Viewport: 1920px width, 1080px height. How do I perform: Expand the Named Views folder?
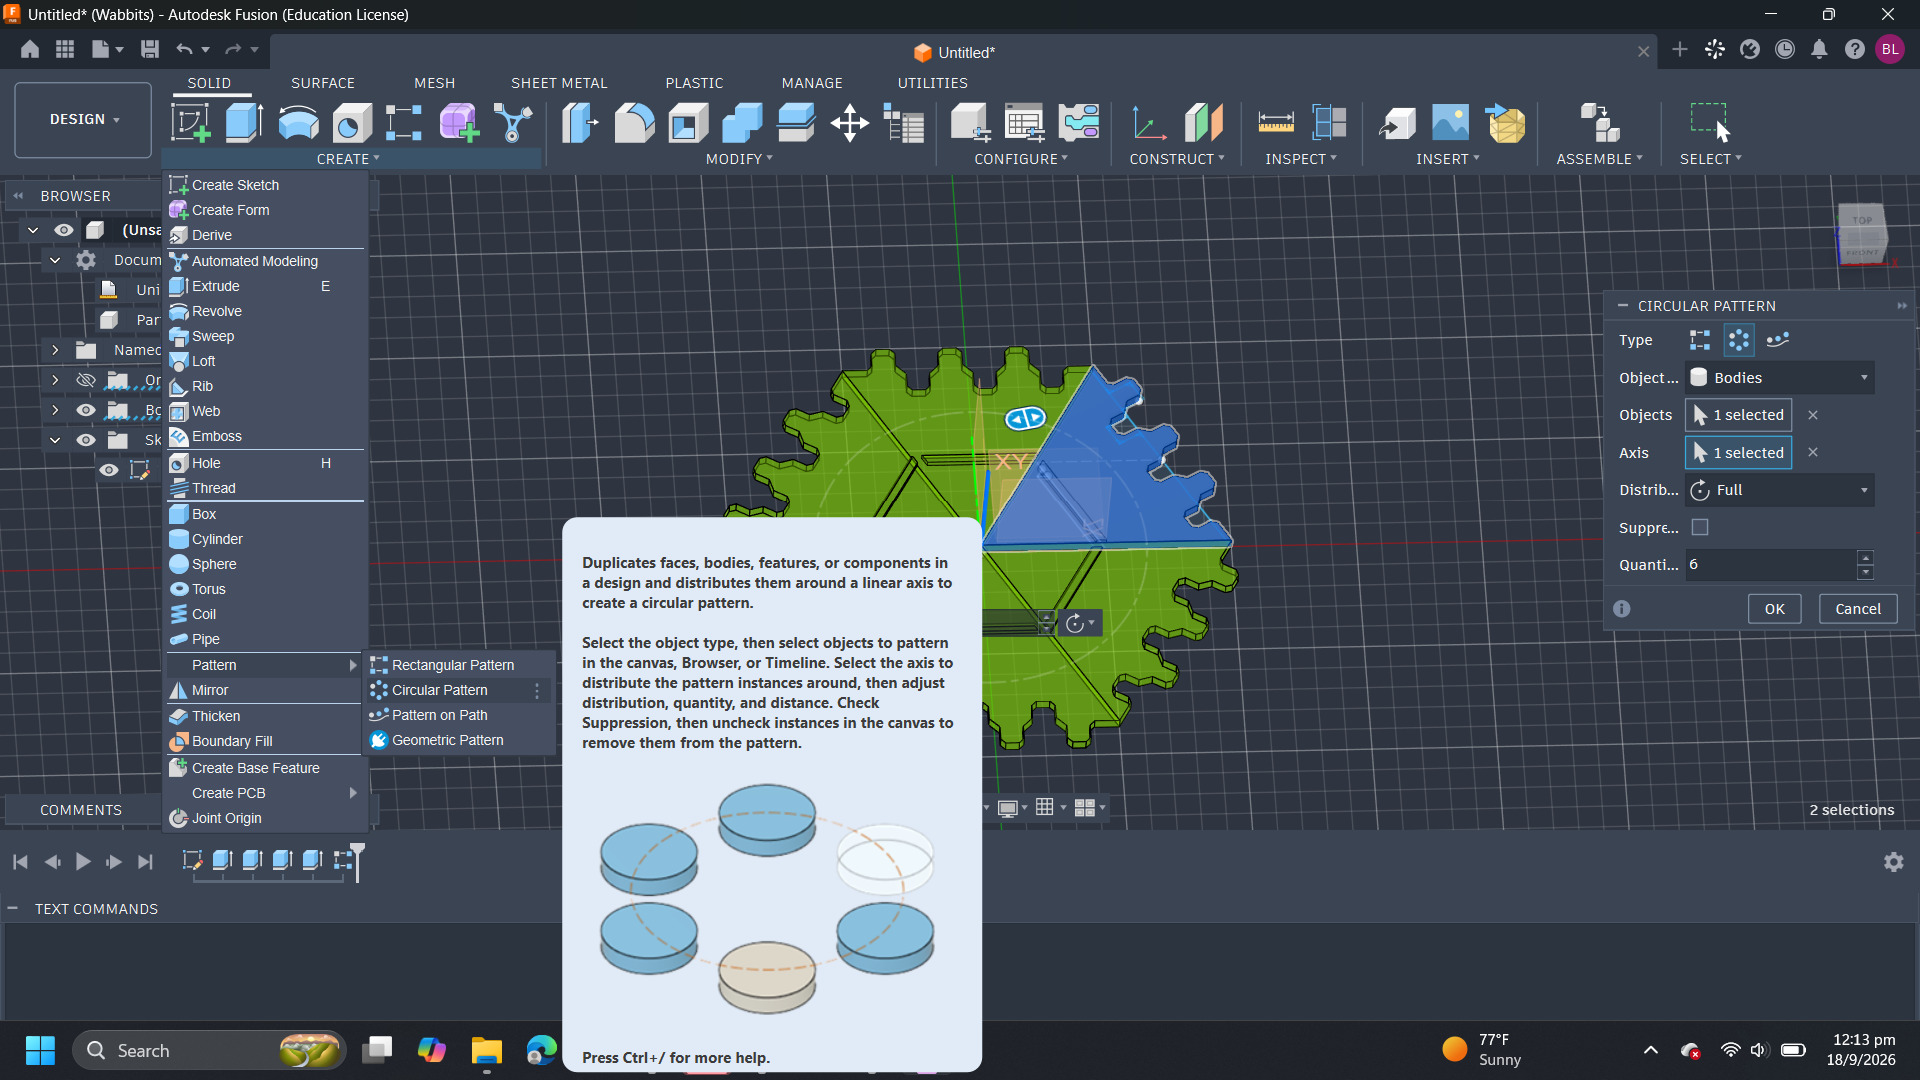click(x=55, y=350)
